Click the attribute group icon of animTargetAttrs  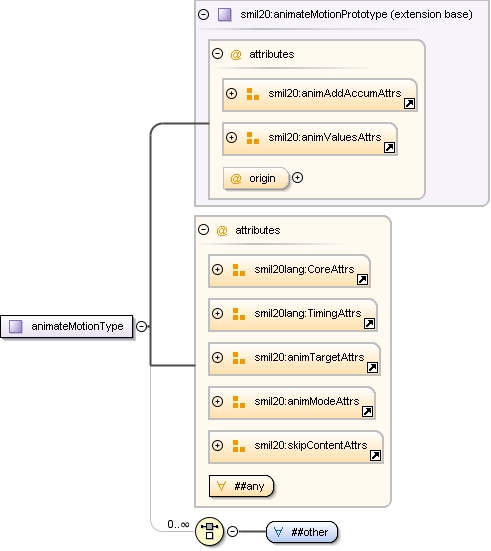[x=239, y=358]
